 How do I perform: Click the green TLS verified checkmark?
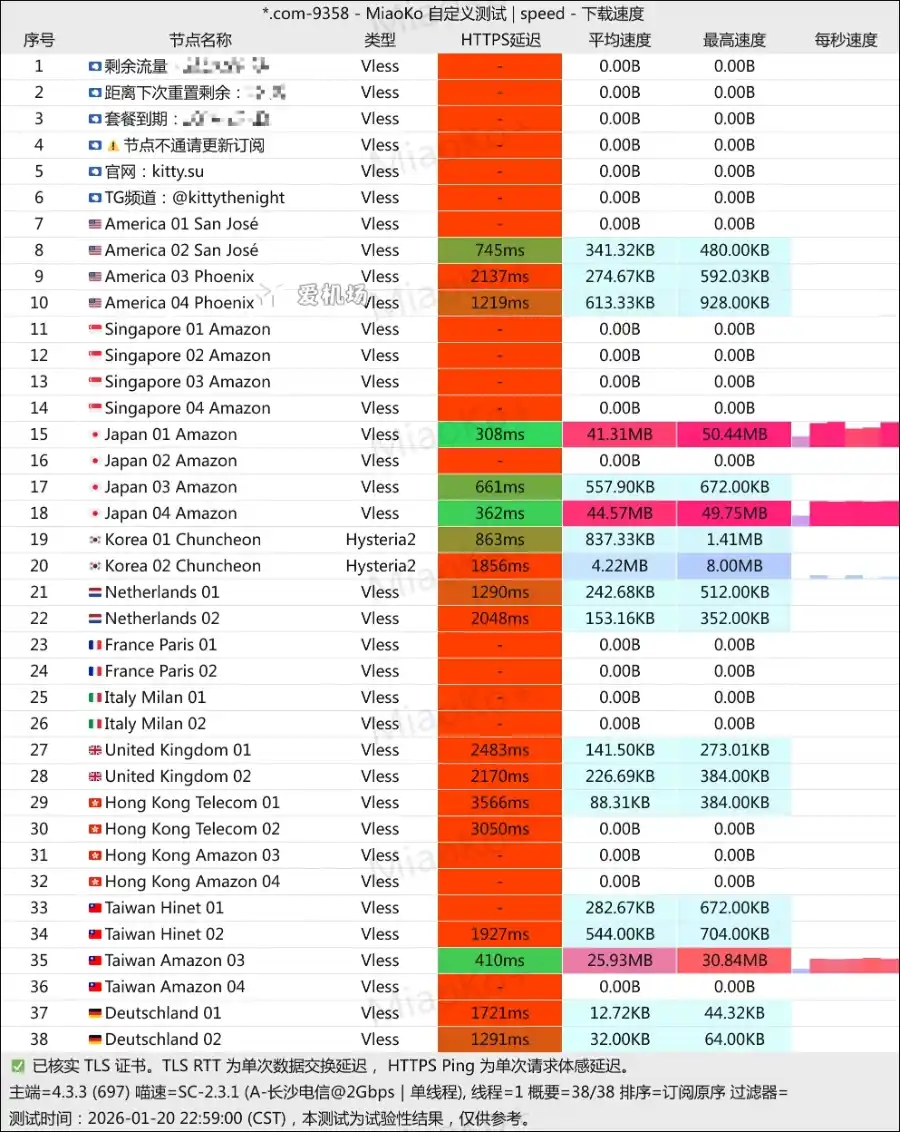18,1067
